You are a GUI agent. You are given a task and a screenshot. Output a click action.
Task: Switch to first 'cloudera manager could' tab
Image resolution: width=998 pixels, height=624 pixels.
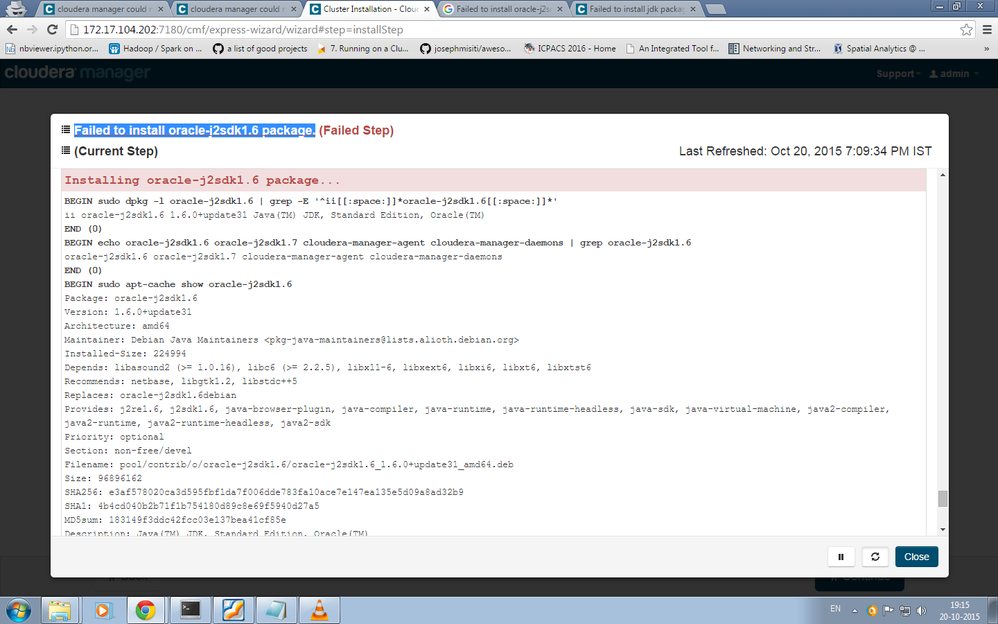pyautogui.click(x=102, y=9)
